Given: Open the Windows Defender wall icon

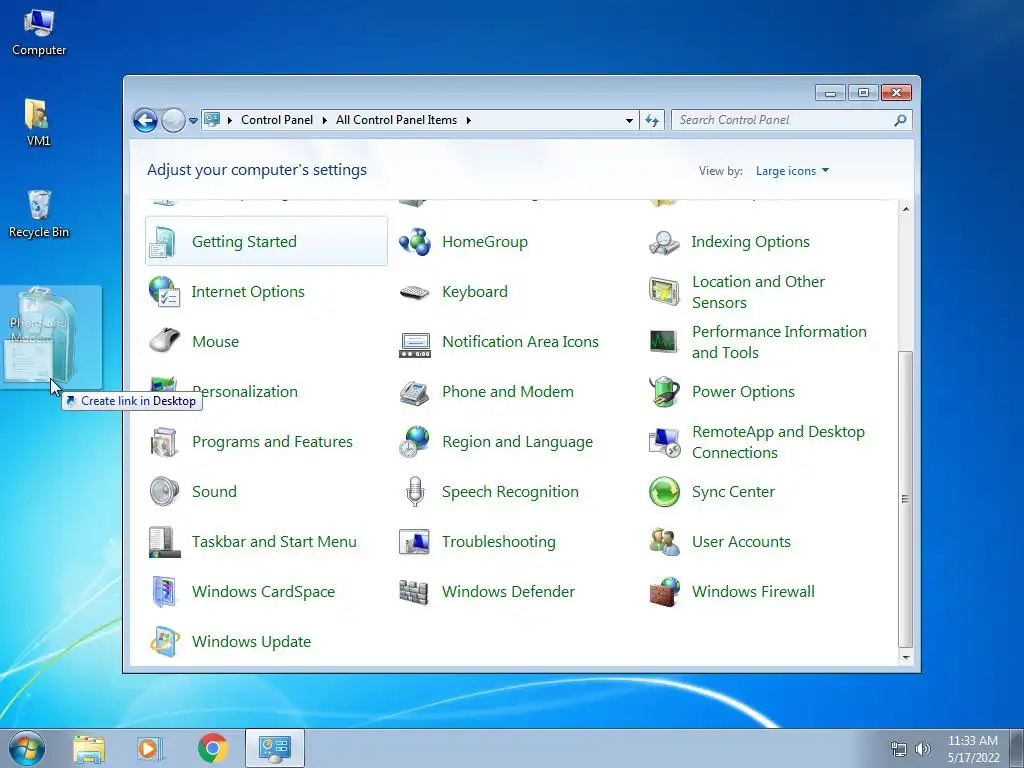Looking at the screenshot, I should [x=414, y=592].
